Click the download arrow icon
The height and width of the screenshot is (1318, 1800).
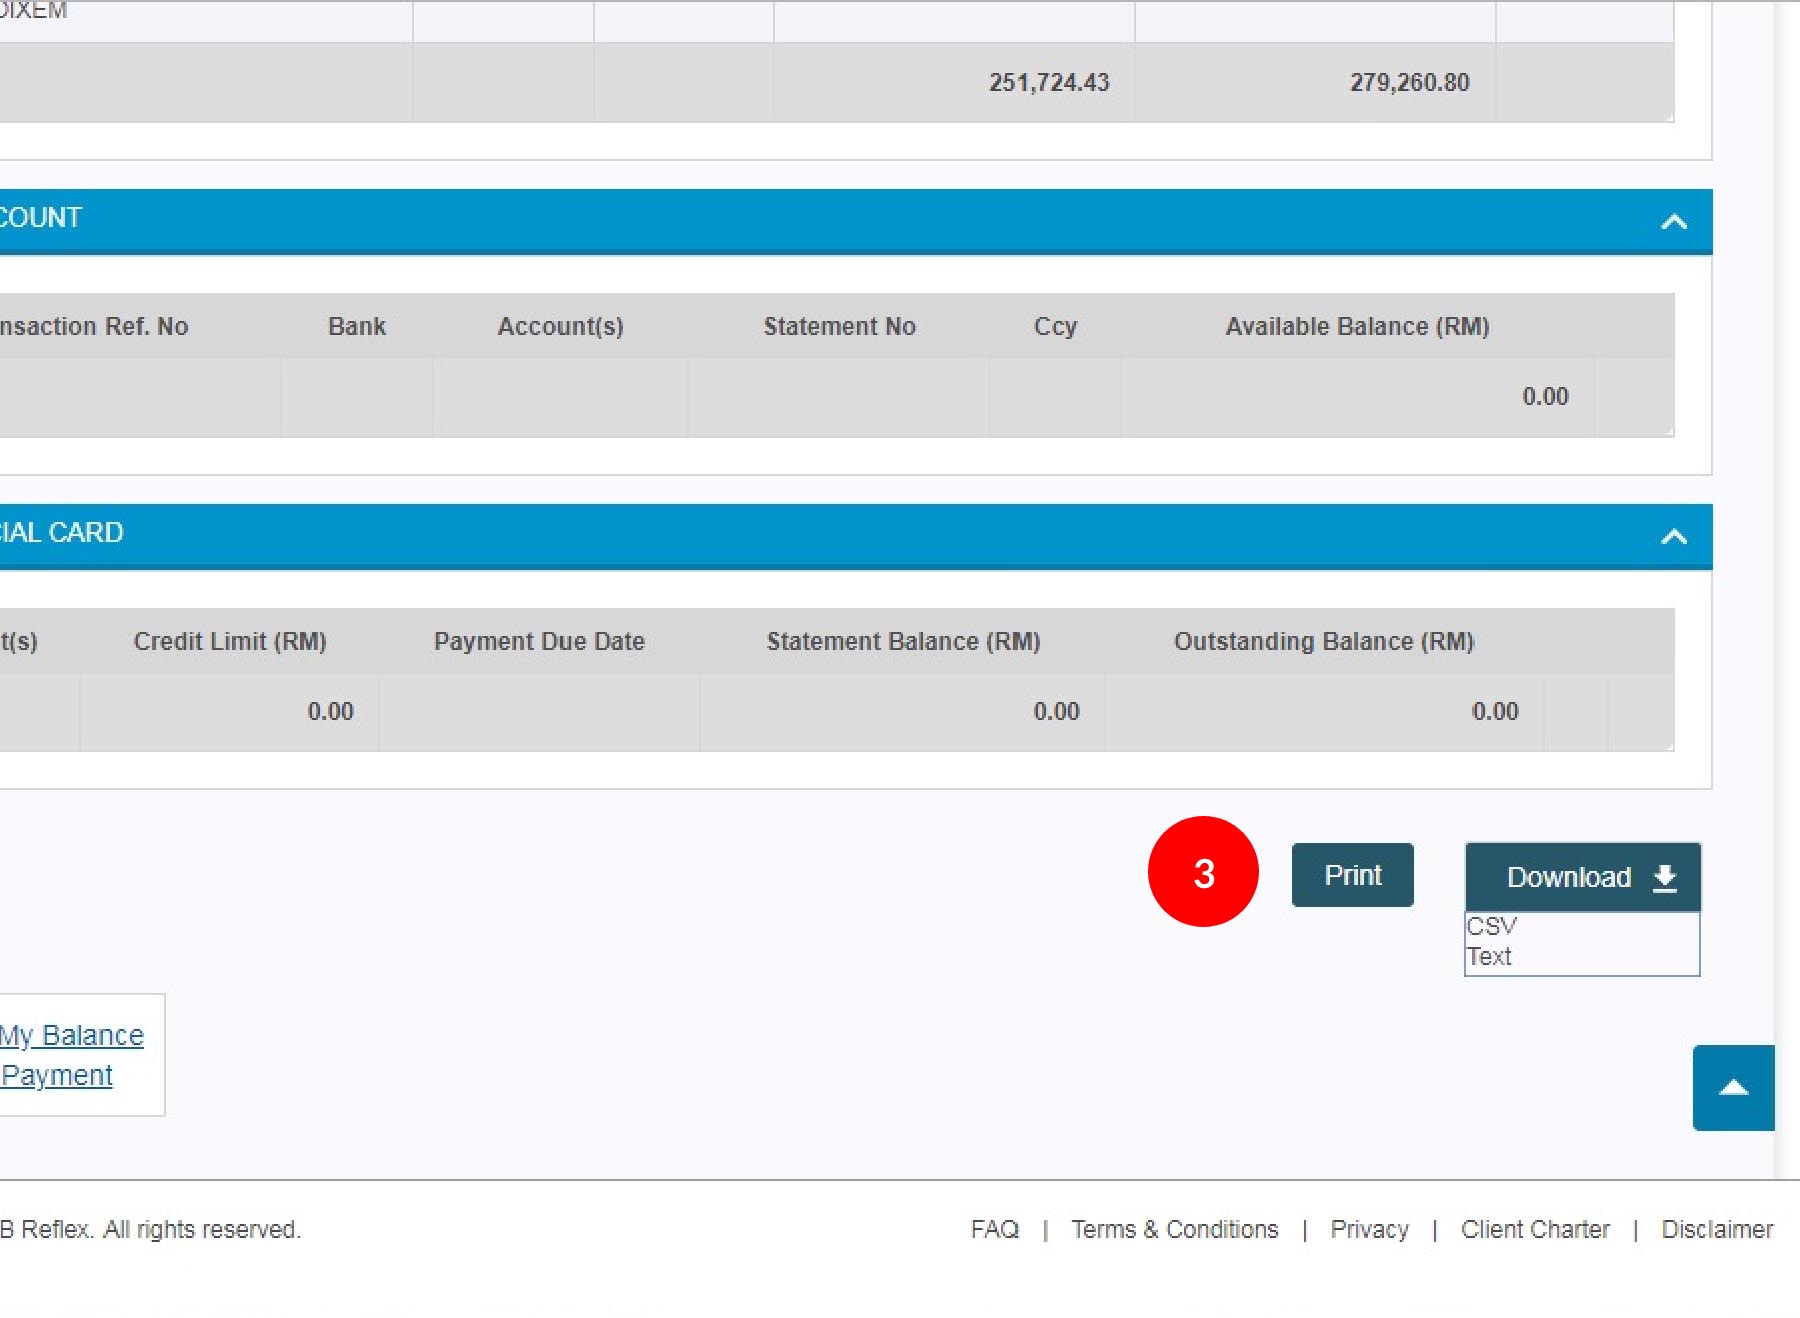[x=1664, y=877]
